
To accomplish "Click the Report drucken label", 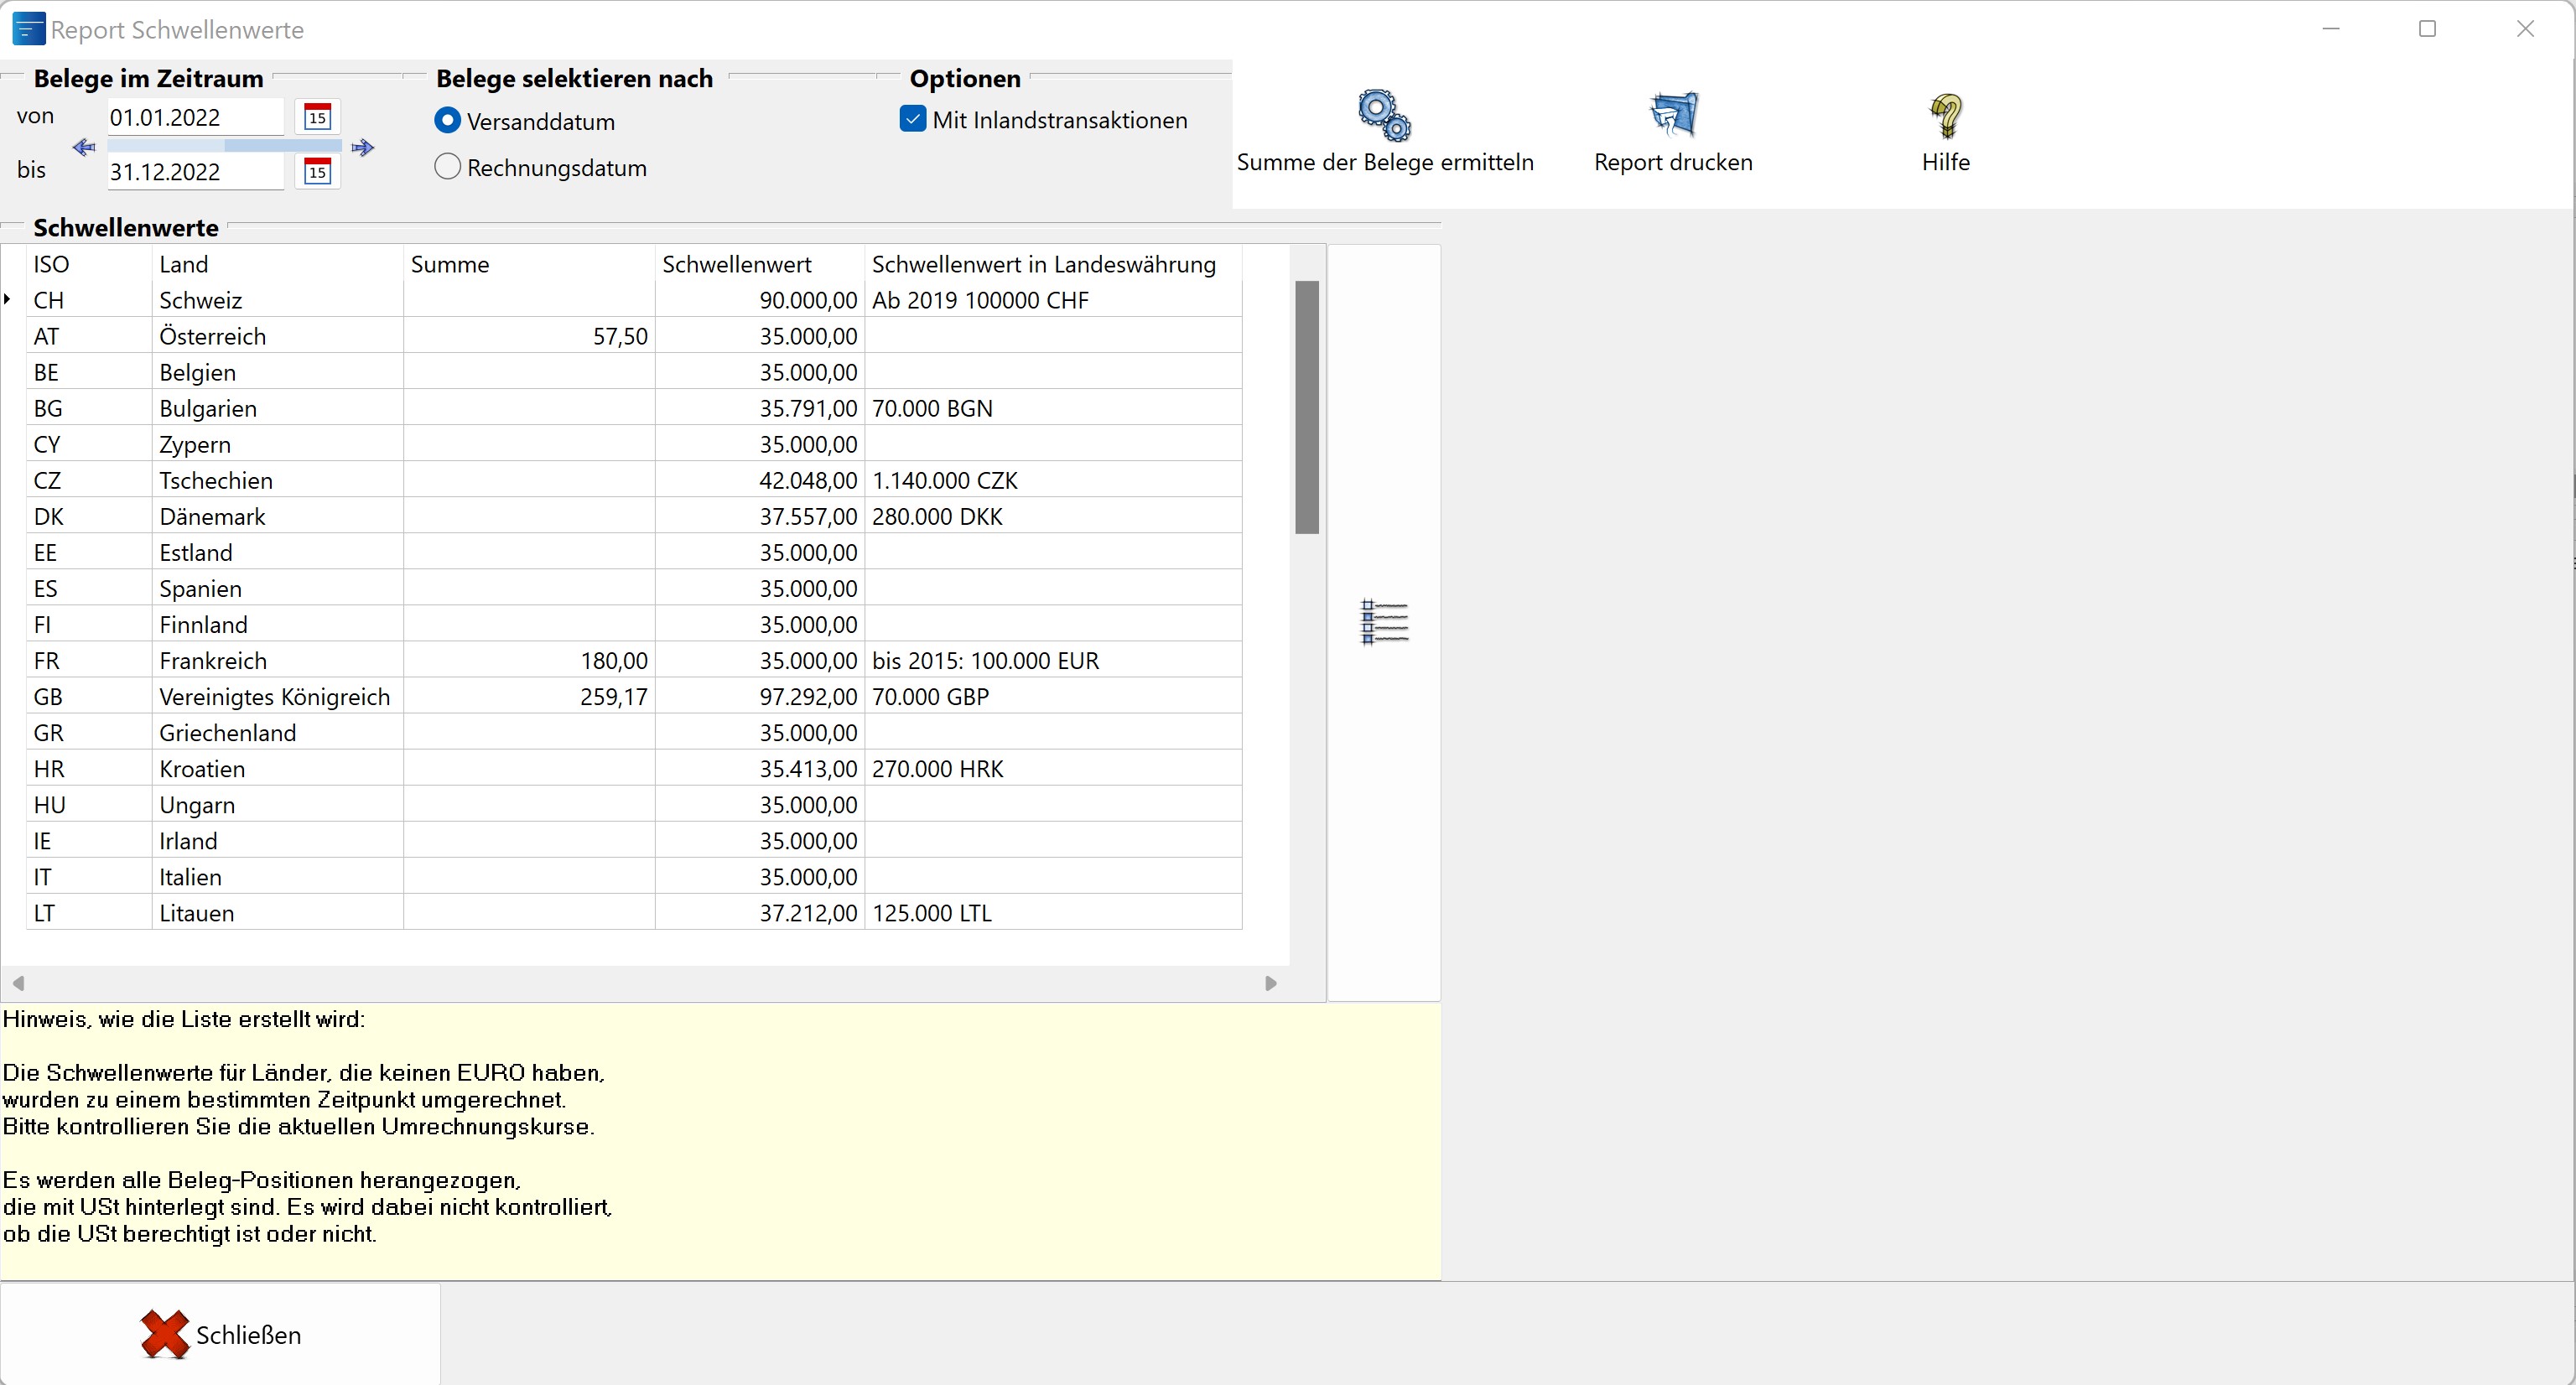I will coord(1673,162).
